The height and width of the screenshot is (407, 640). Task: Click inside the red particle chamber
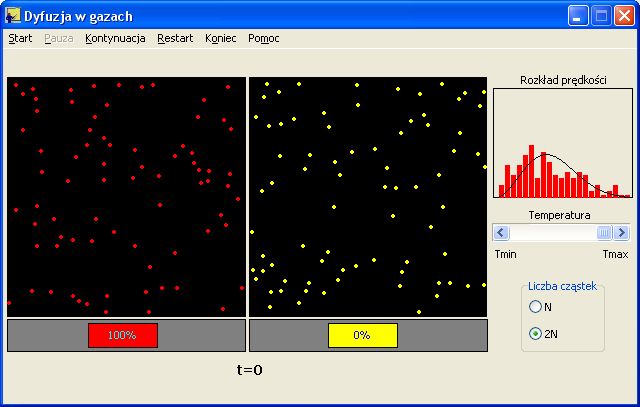126,197
